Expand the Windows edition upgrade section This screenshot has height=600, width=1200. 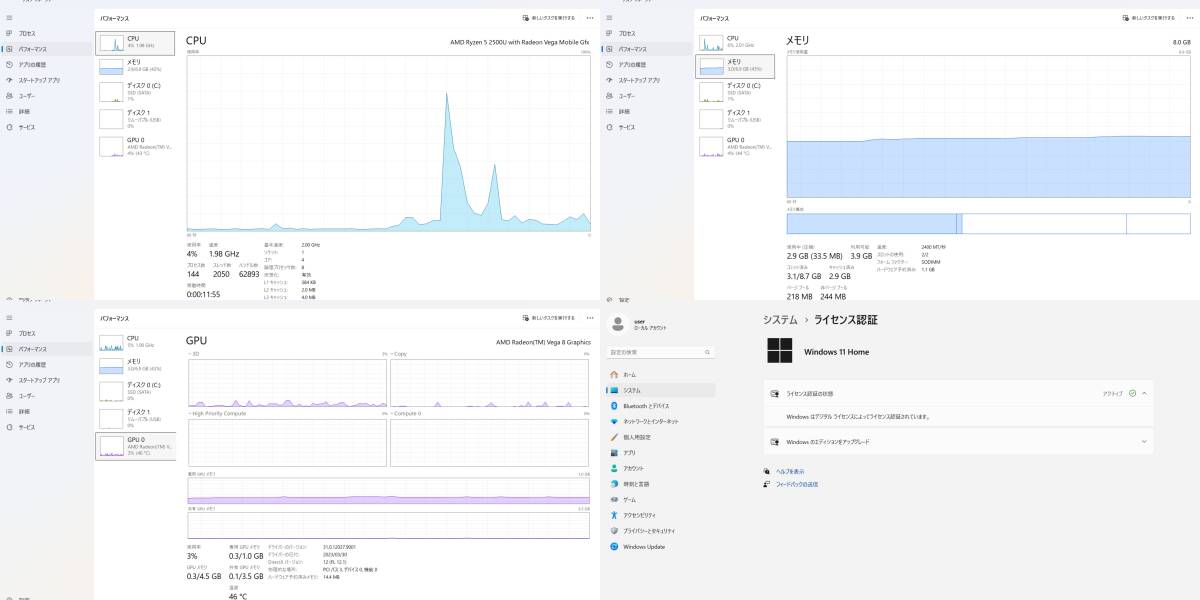[1144, 441]
